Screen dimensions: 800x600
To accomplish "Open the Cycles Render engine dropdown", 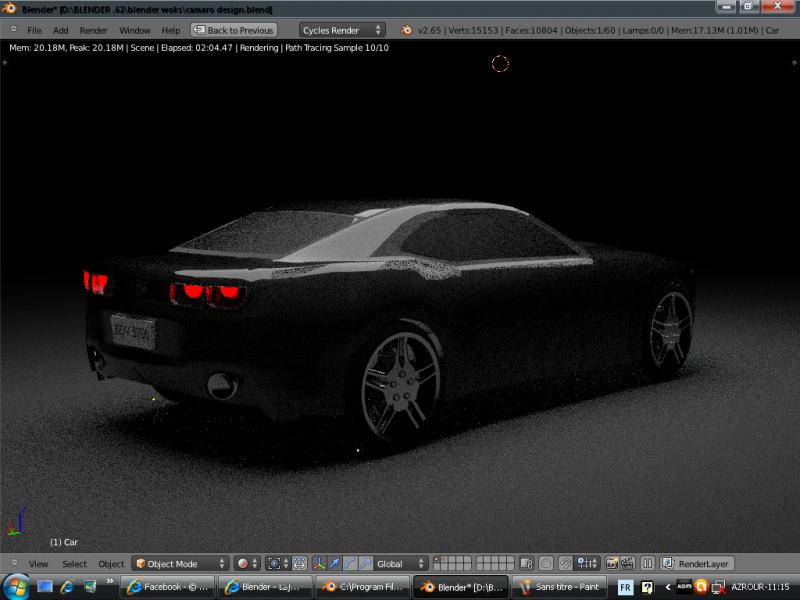I will (342, 30).
